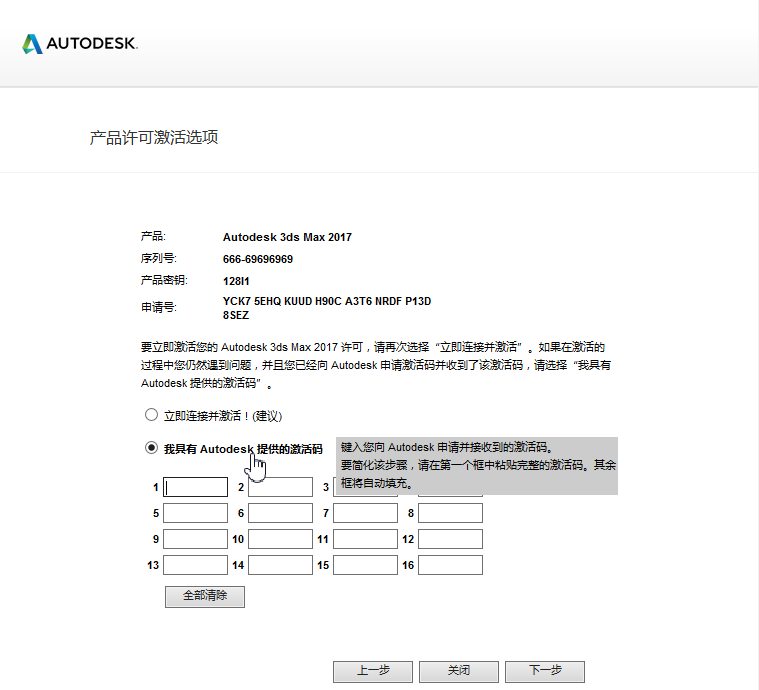Click the product name Autodesk 3ds Max 2017
The height and width of the screenshot is (690, 759).
(287, 237)
